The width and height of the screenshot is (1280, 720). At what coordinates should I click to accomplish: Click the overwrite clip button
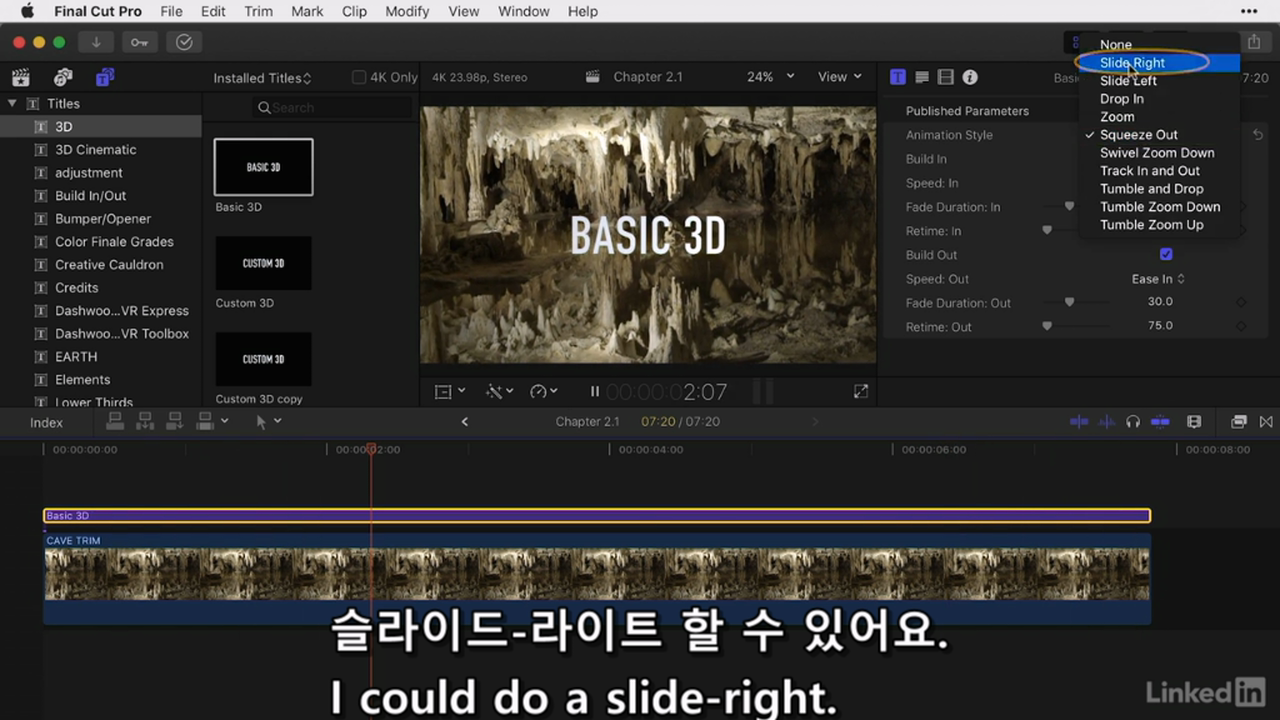coord(206,421)
